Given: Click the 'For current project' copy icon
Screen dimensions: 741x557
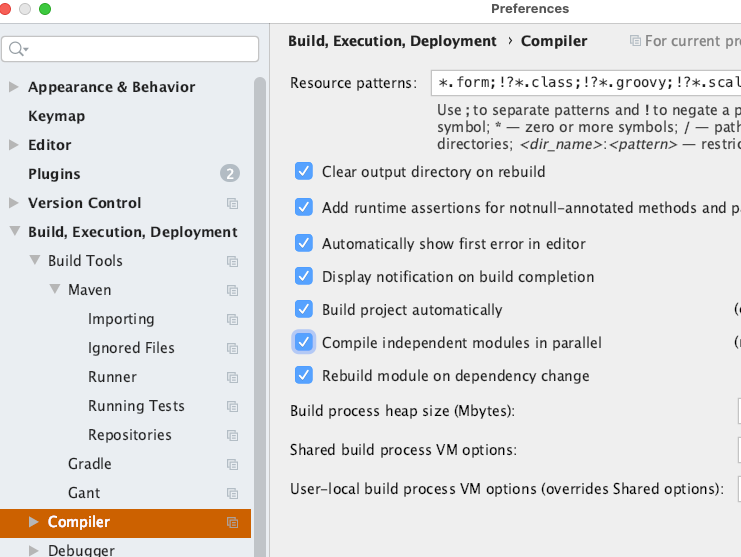Looking at the screenshot, I should coord(635,41).
